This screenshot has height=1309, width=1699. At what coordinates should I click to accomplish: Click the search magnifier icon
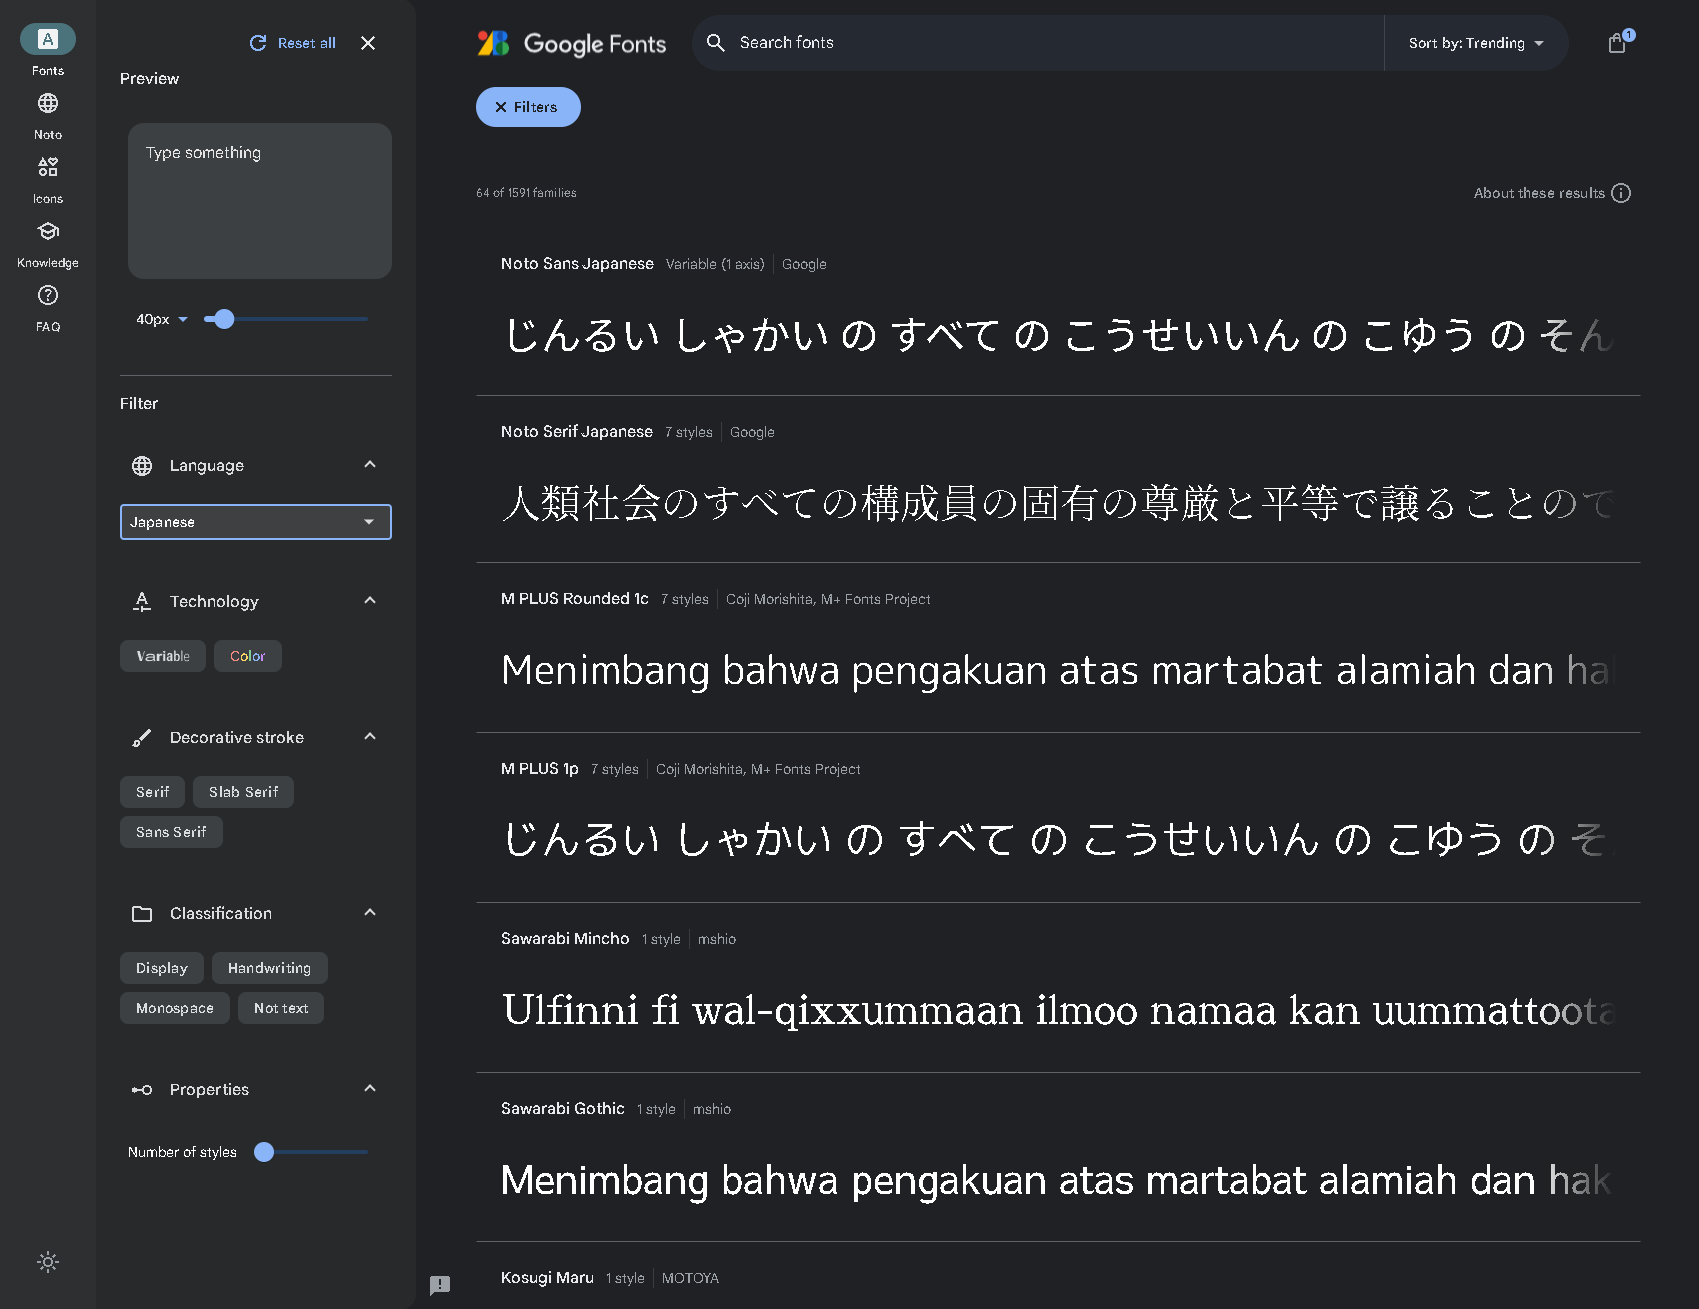716,43
